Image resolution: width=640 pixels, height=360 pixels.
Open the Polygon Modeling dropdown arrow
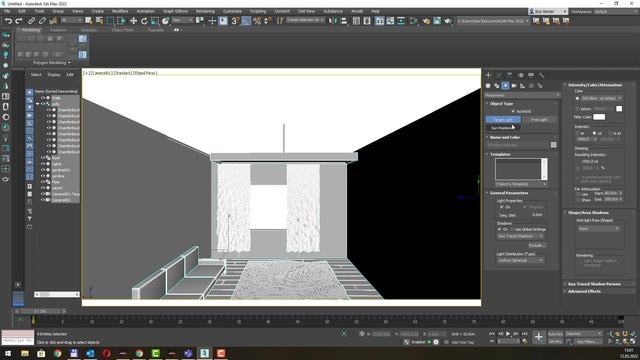click(69, 62)
